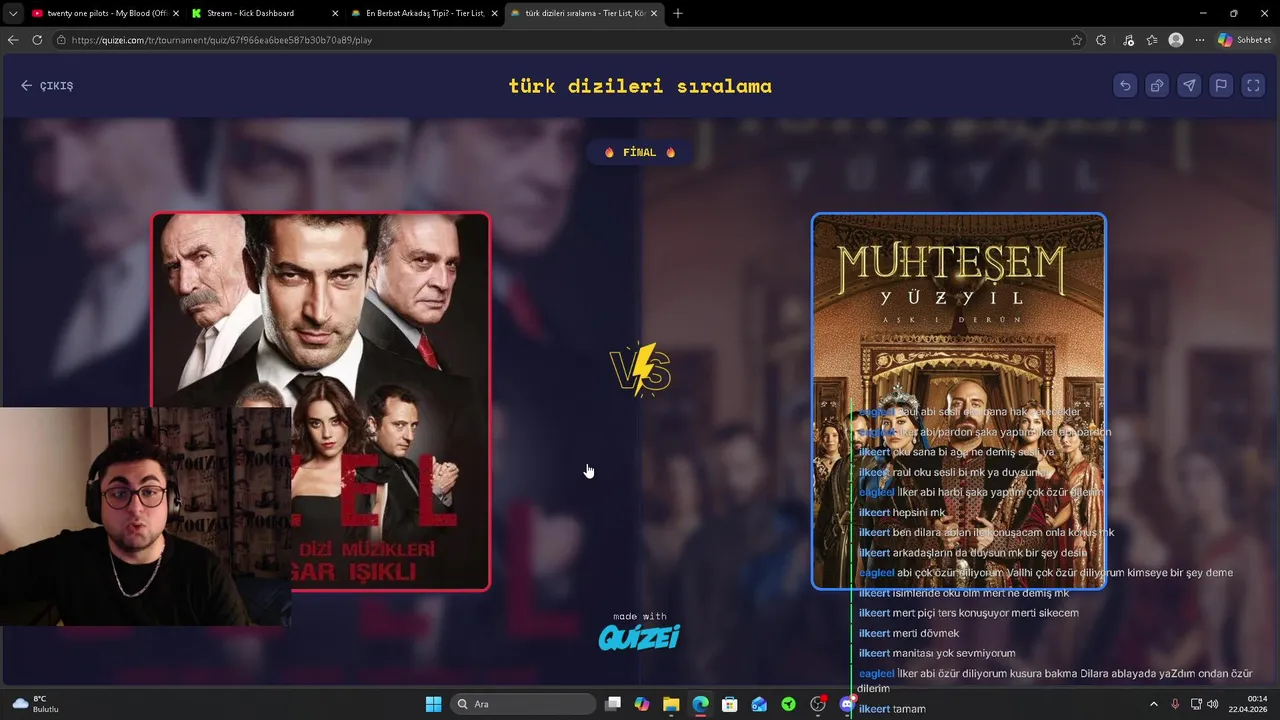Open Microsoft Edge from taskbar
Screen dimensions: 1280x720
(700, 704)
